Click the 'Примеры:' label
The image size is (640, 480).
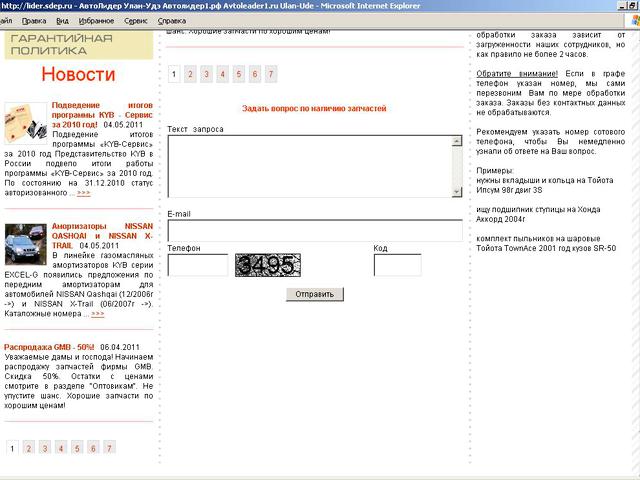coord(495,171)
